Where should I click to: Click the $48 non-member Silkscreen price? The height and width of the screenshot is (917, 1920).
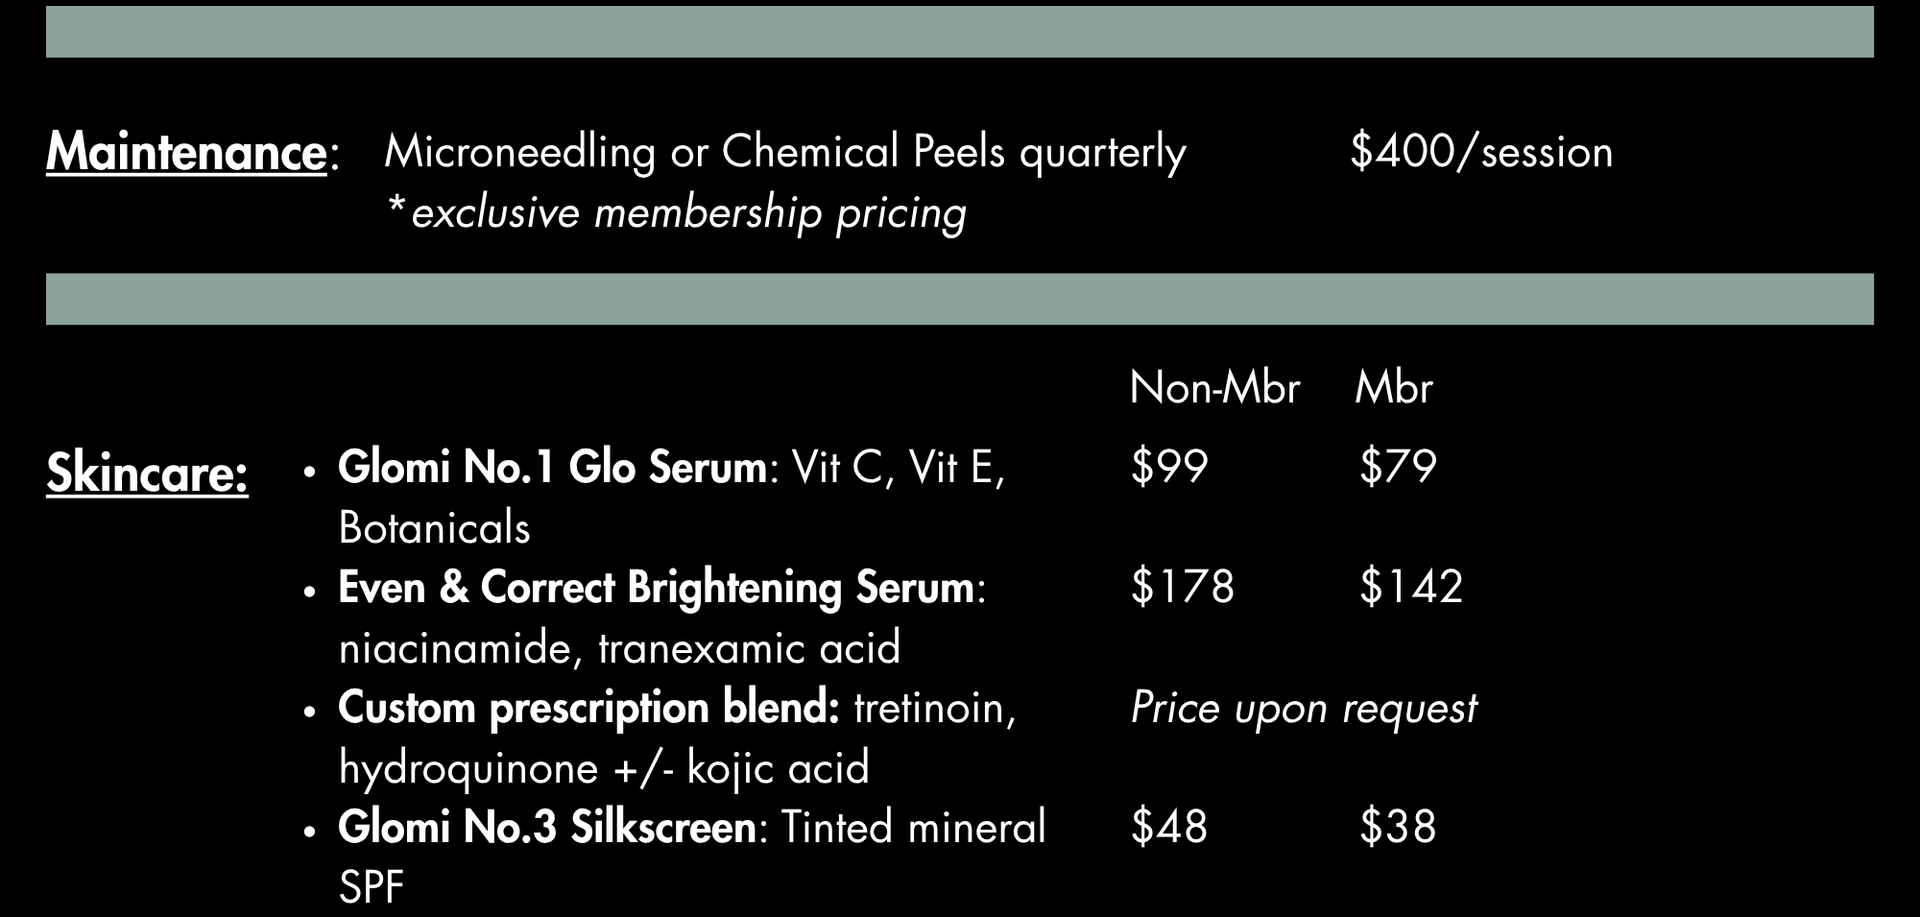(x=1169, y=827)
